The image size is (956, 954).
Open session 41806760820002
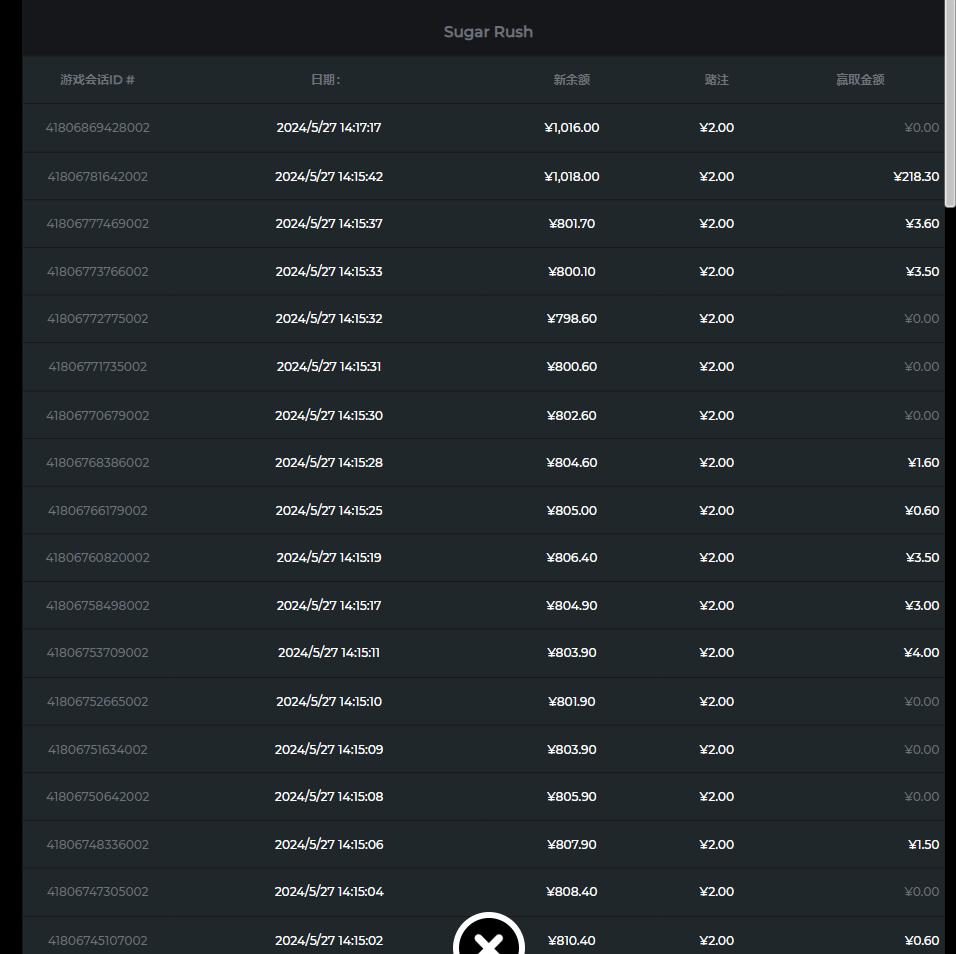click(x=98, y=558)
